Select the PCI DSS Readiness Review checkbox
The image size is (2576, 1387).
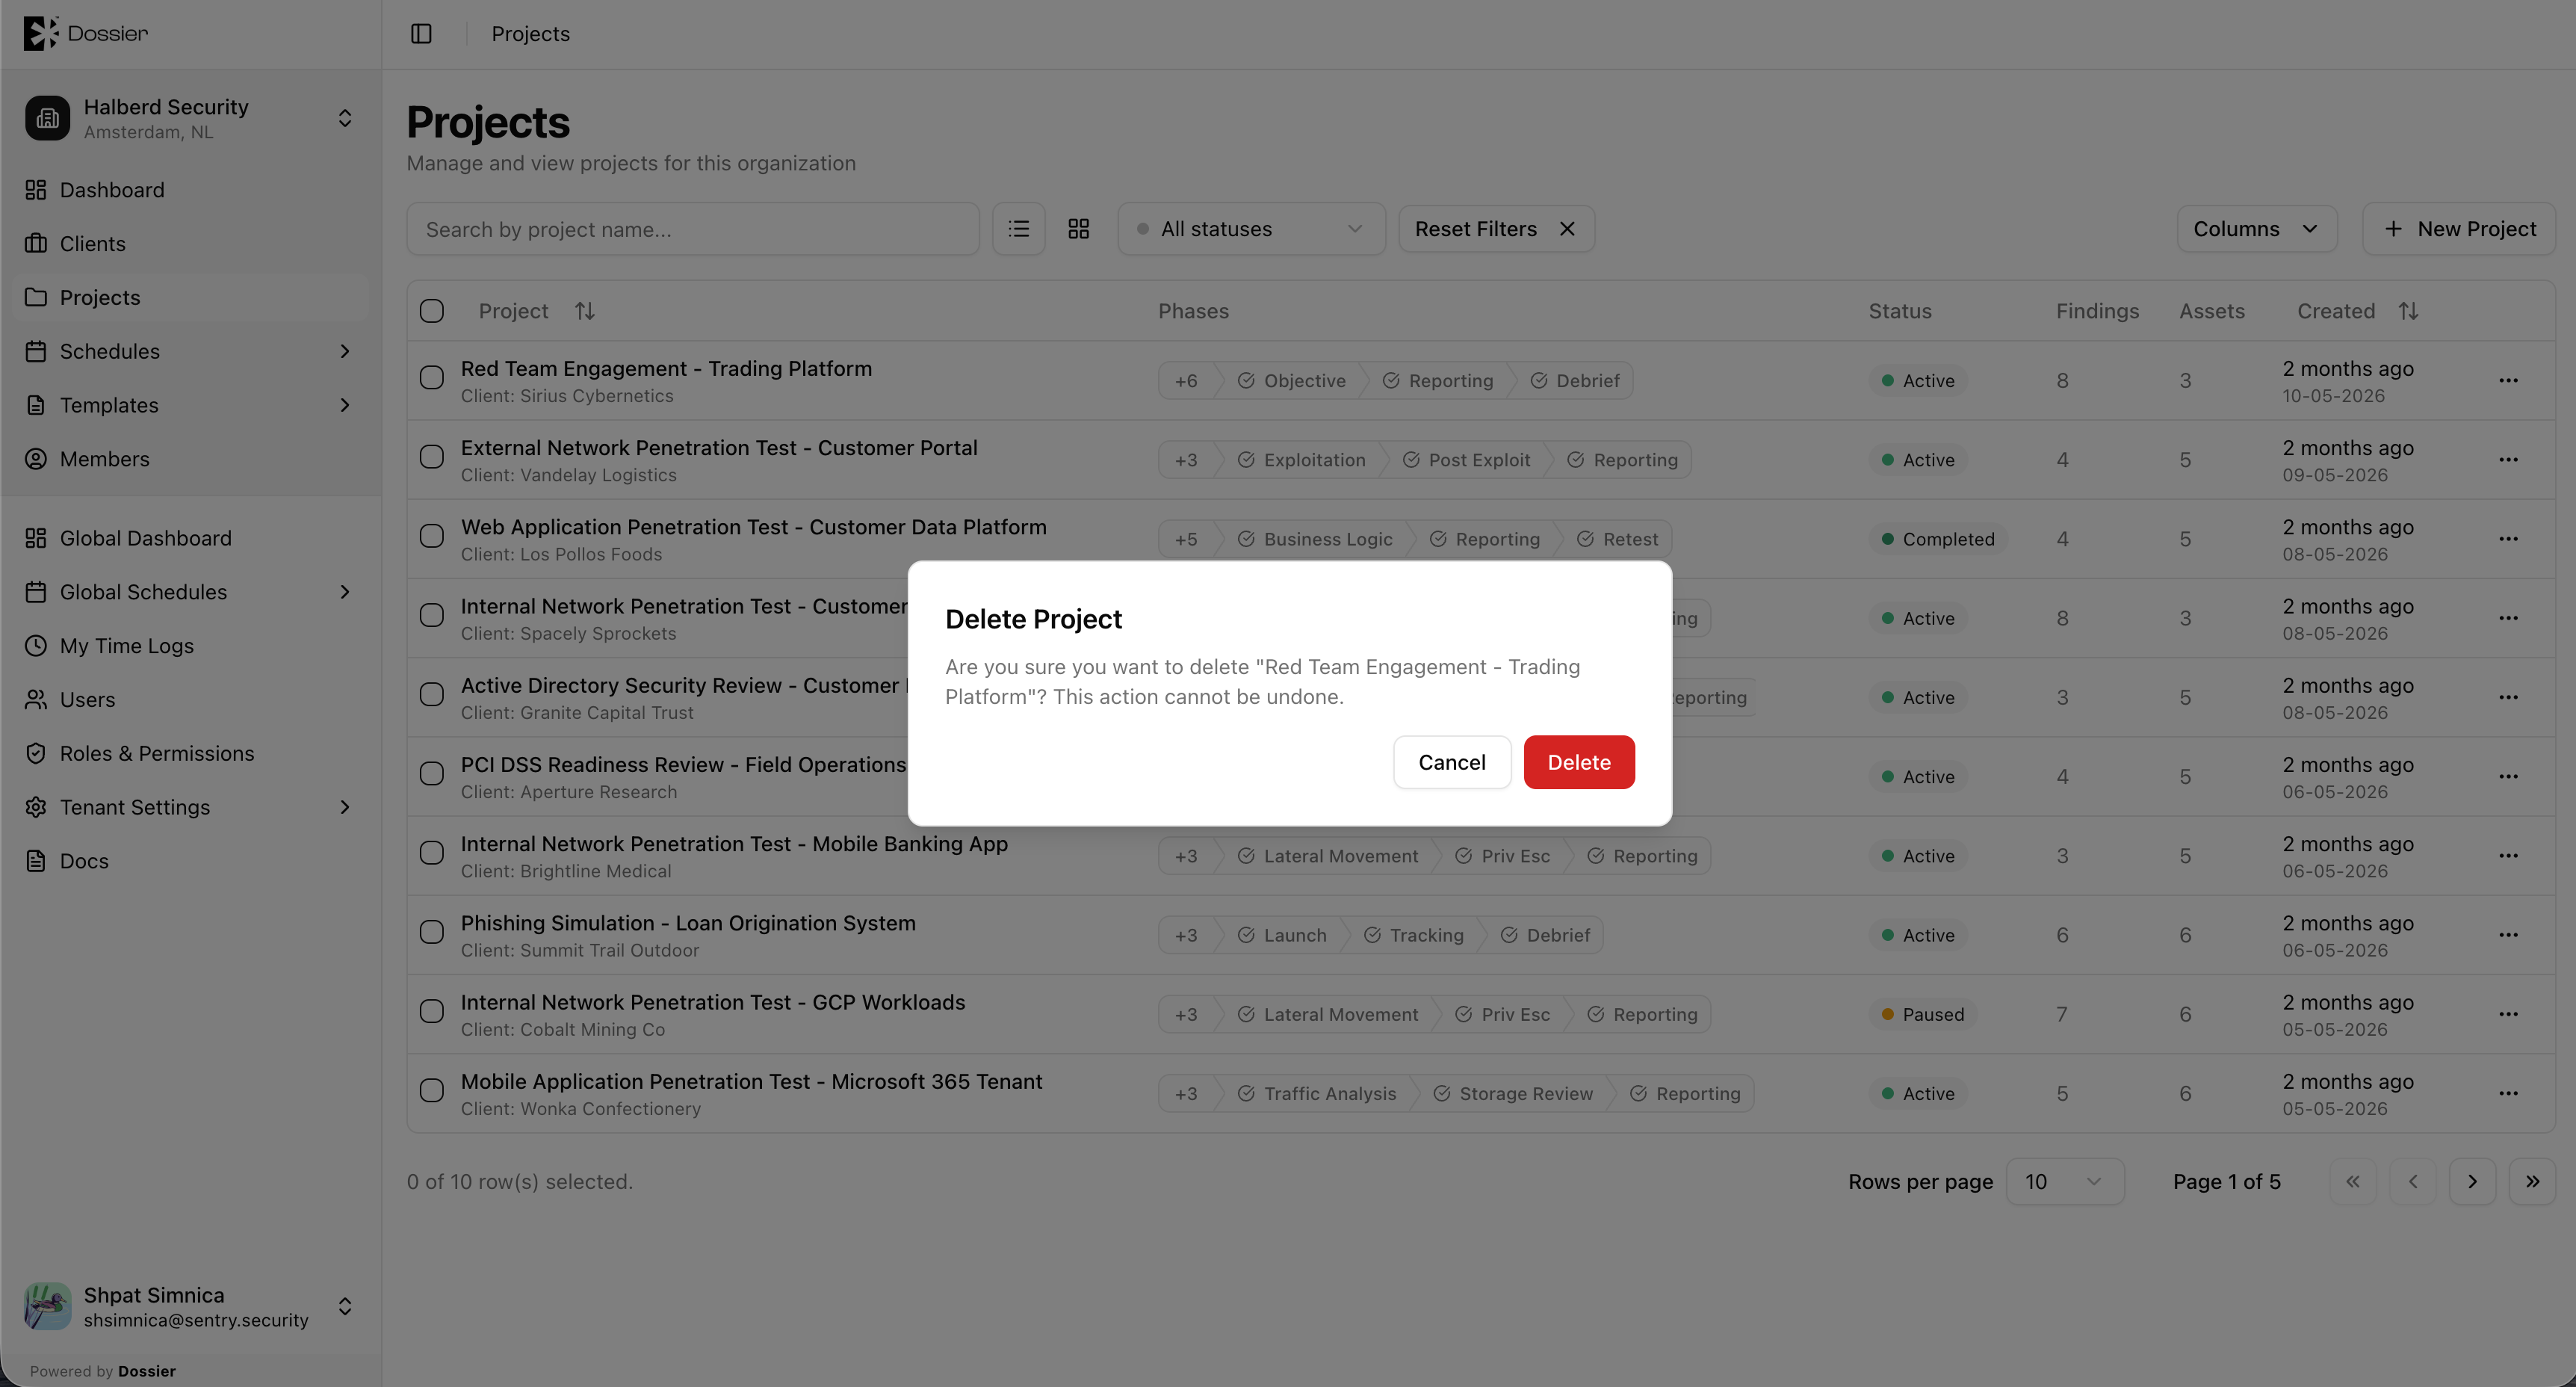coord(432,774)
